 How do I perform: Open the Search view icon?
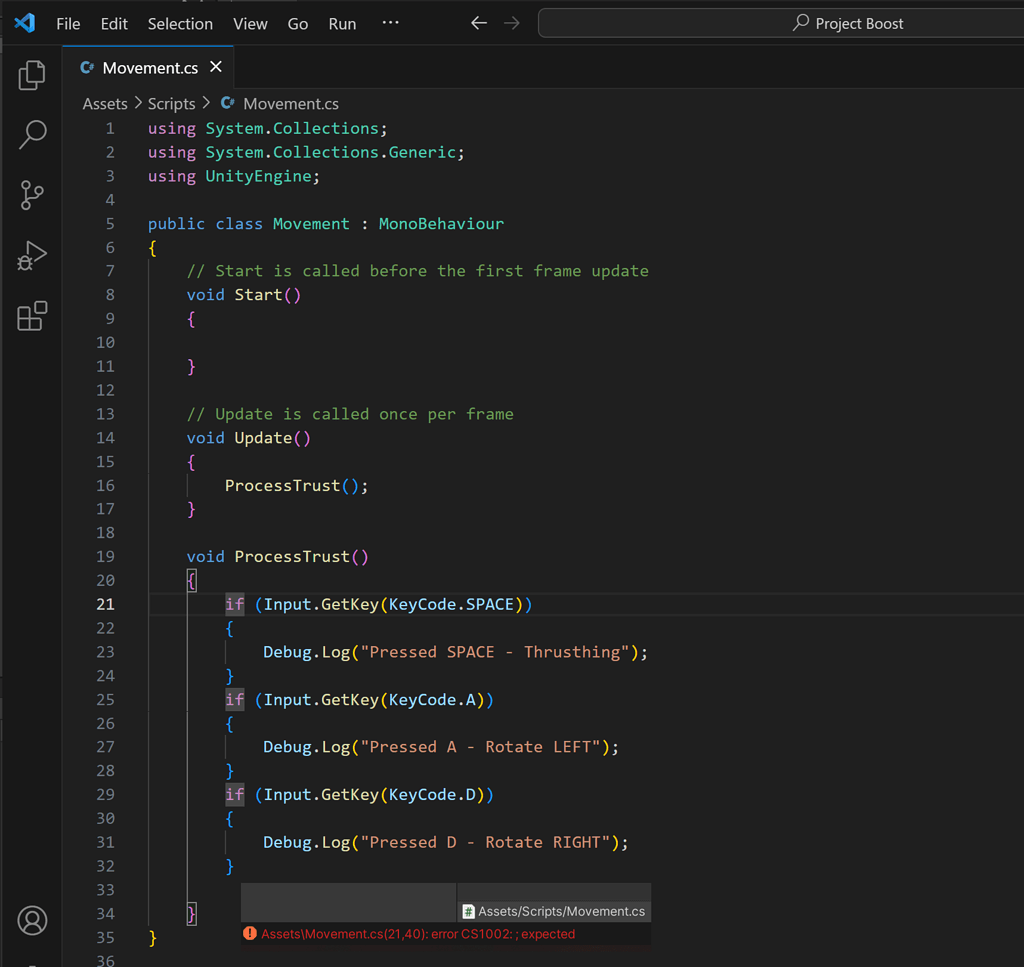click(32, 134)
